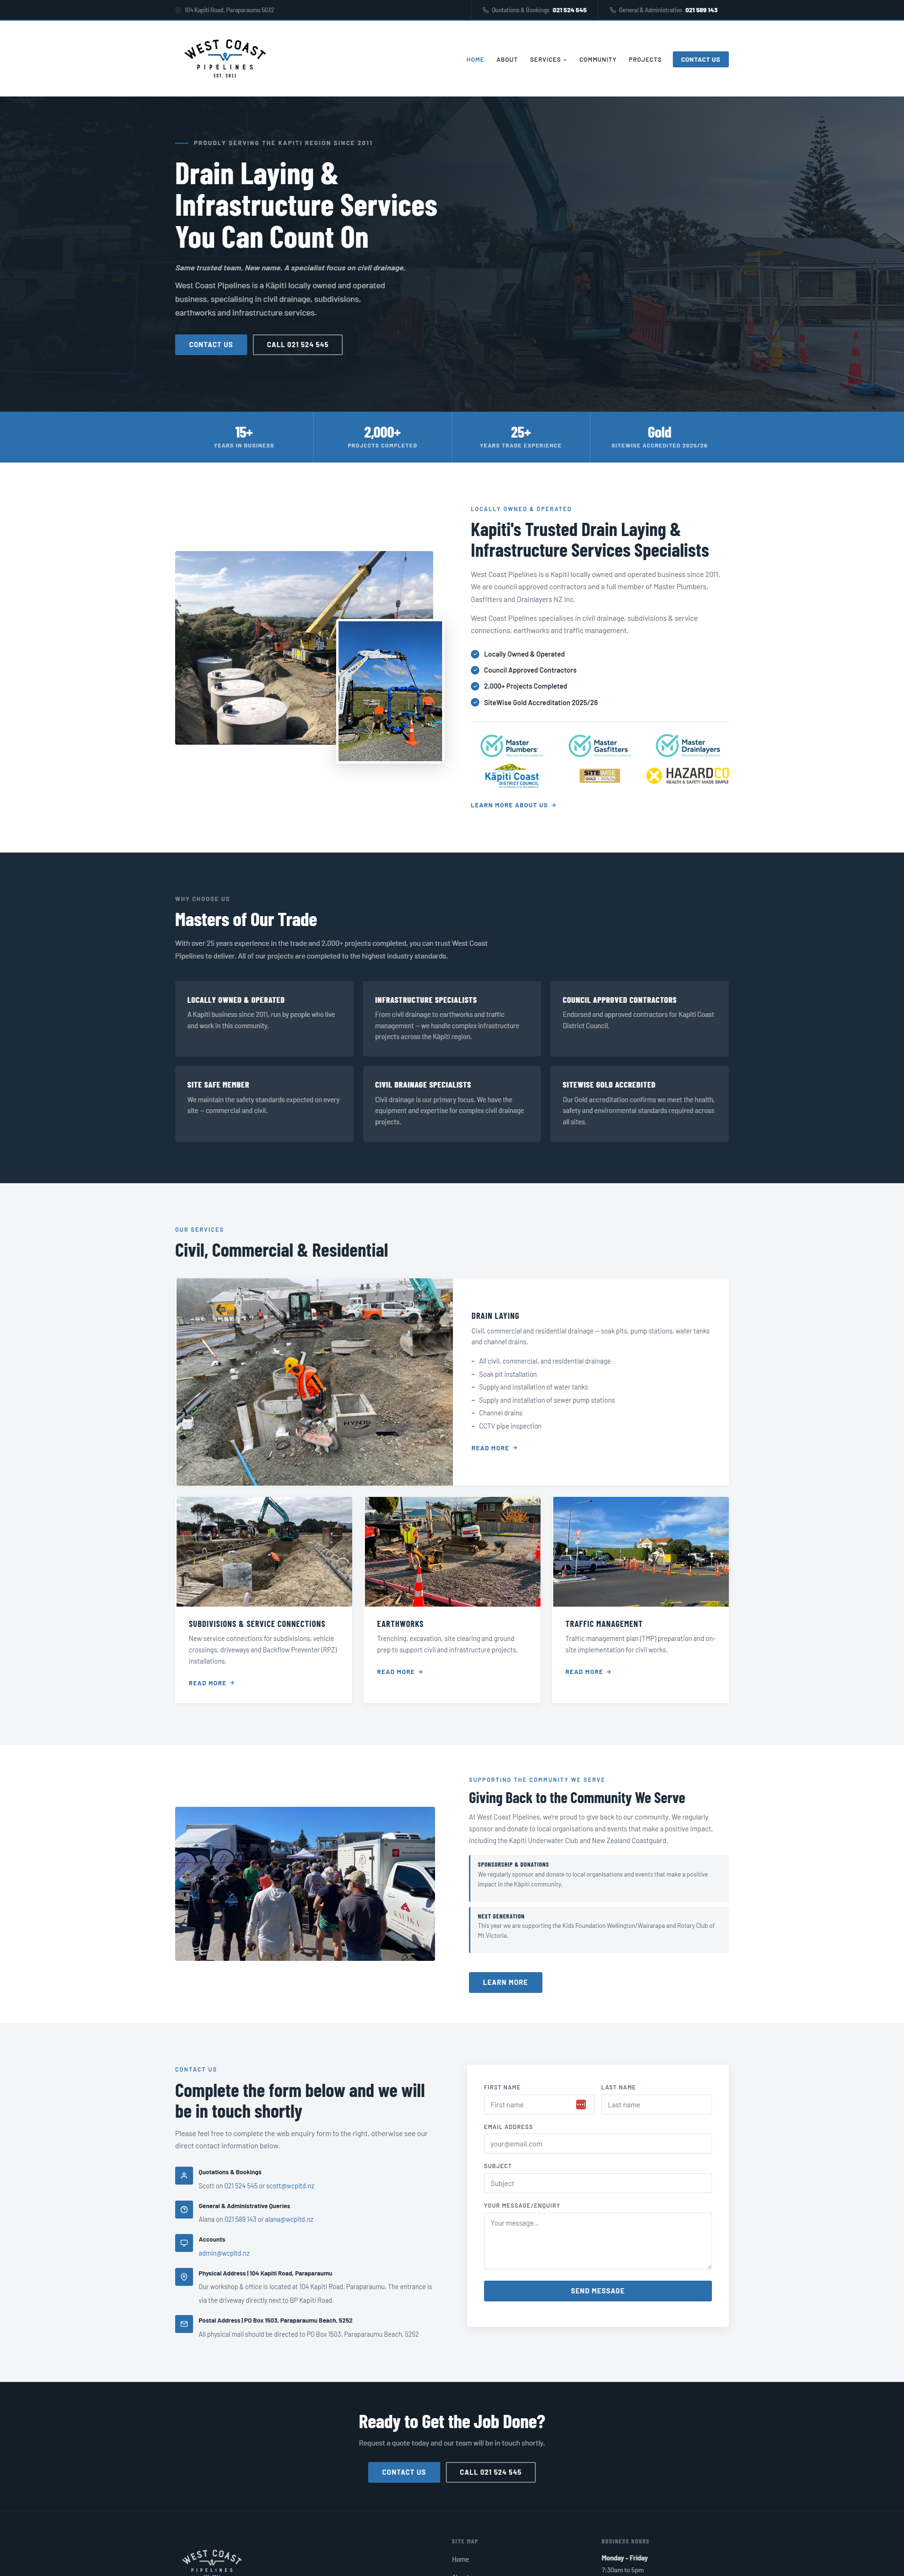
Task: Click the drain laying worksite photo
Action: [315, 1382]
